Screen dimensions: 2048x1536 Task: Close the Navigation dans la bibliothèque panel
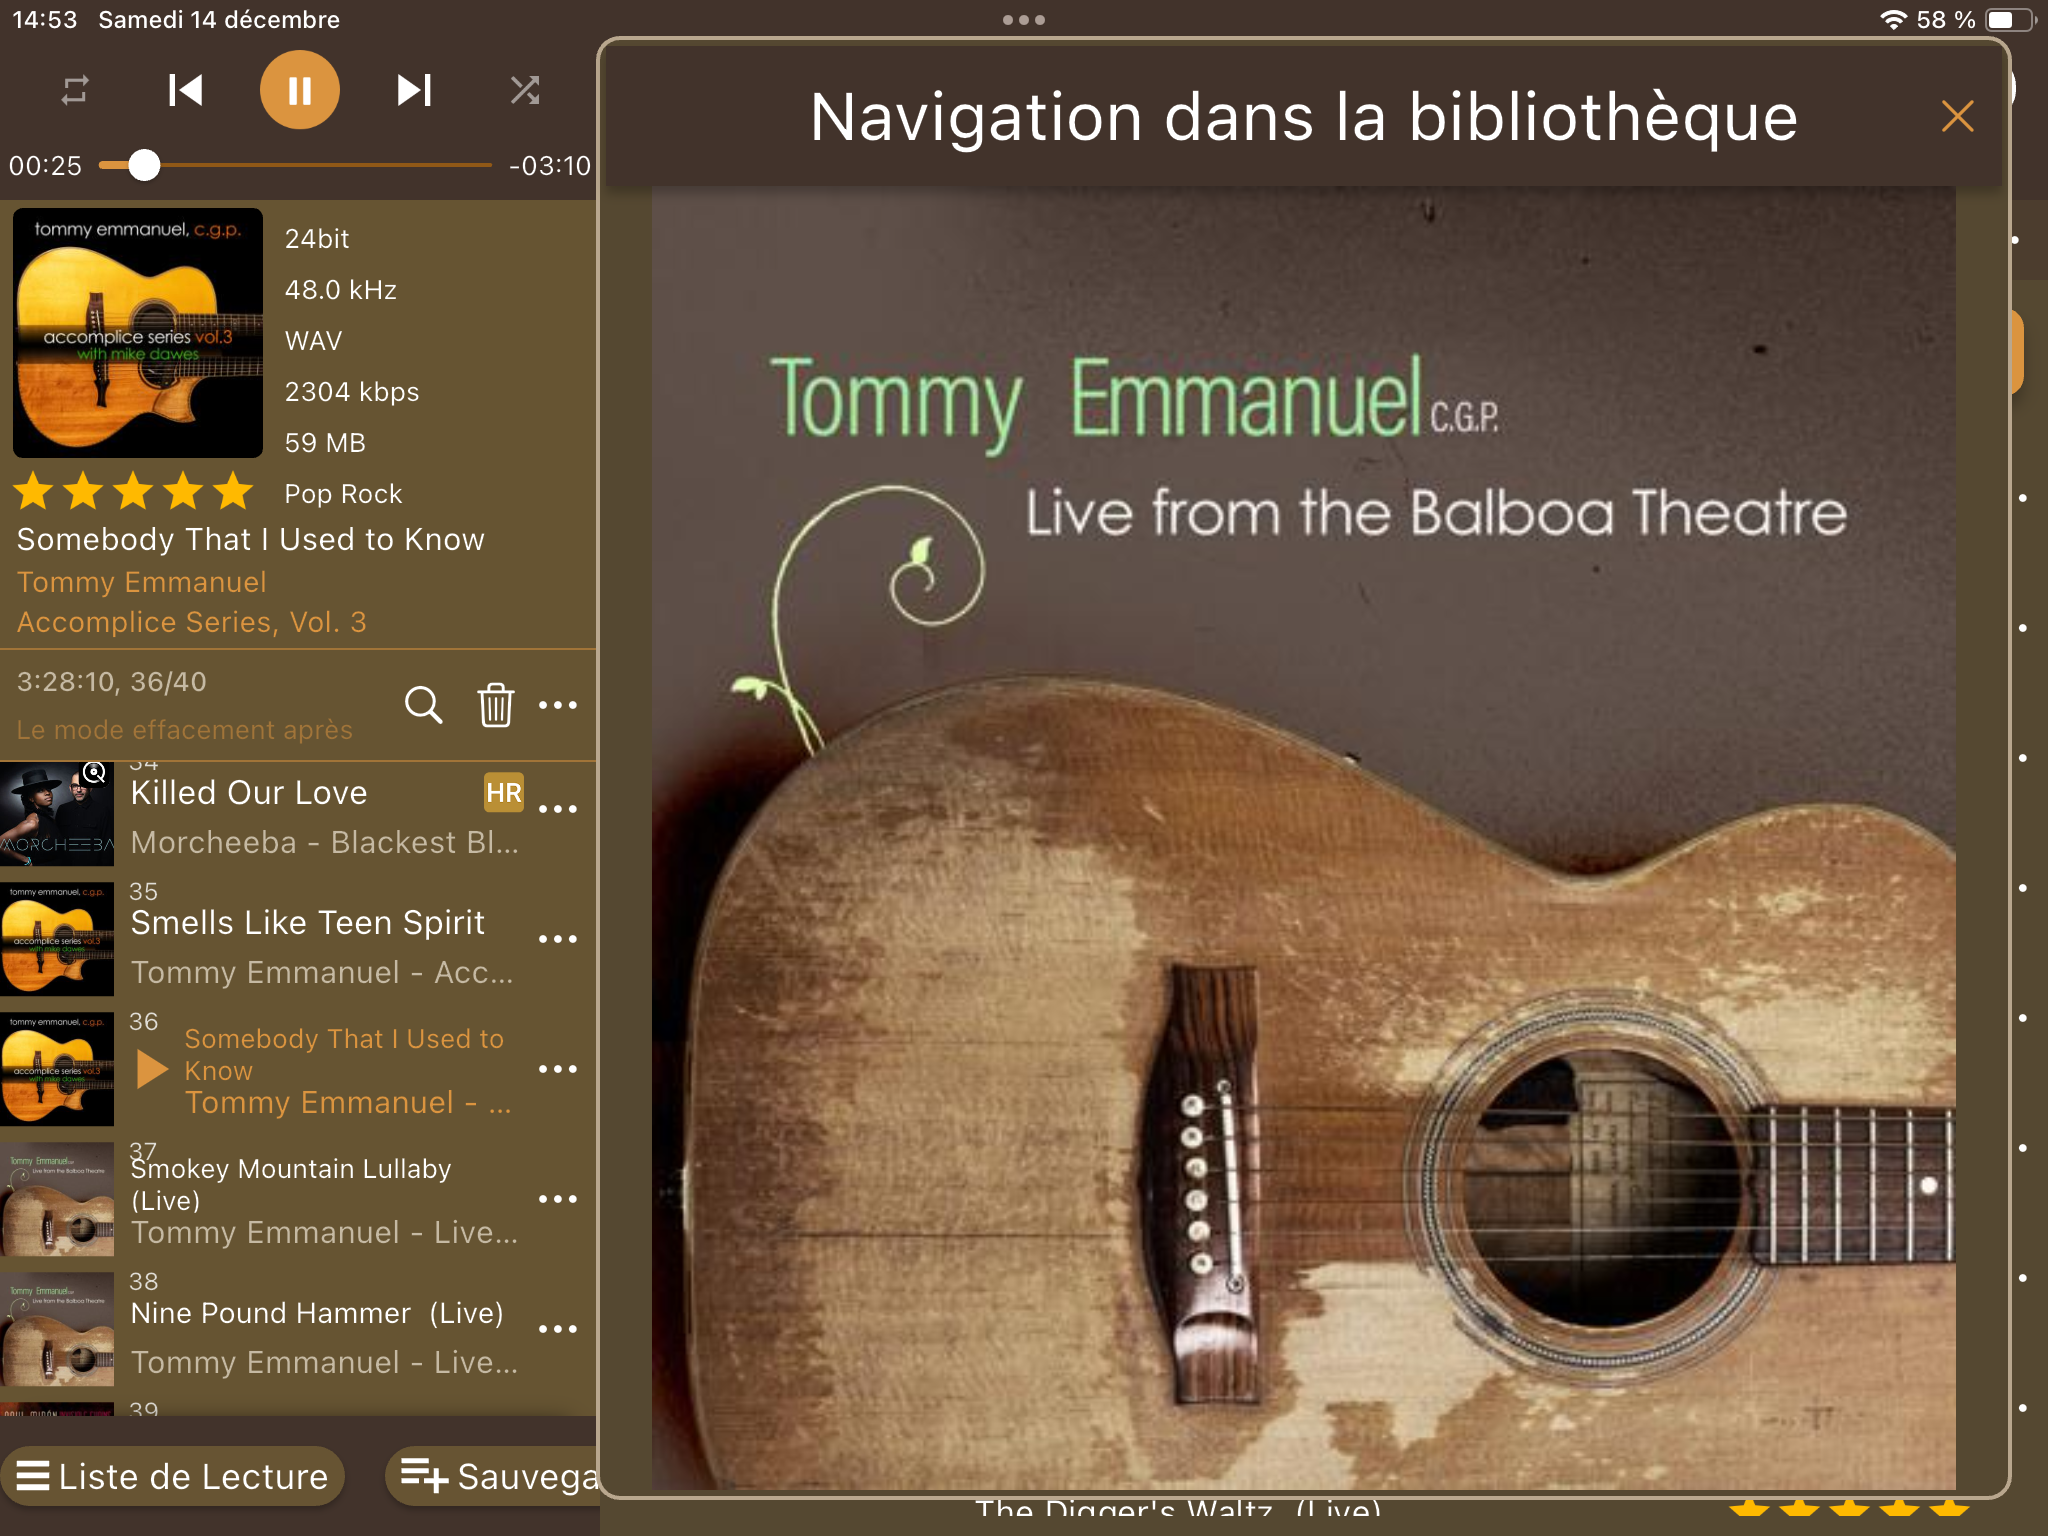(1957, 116)
